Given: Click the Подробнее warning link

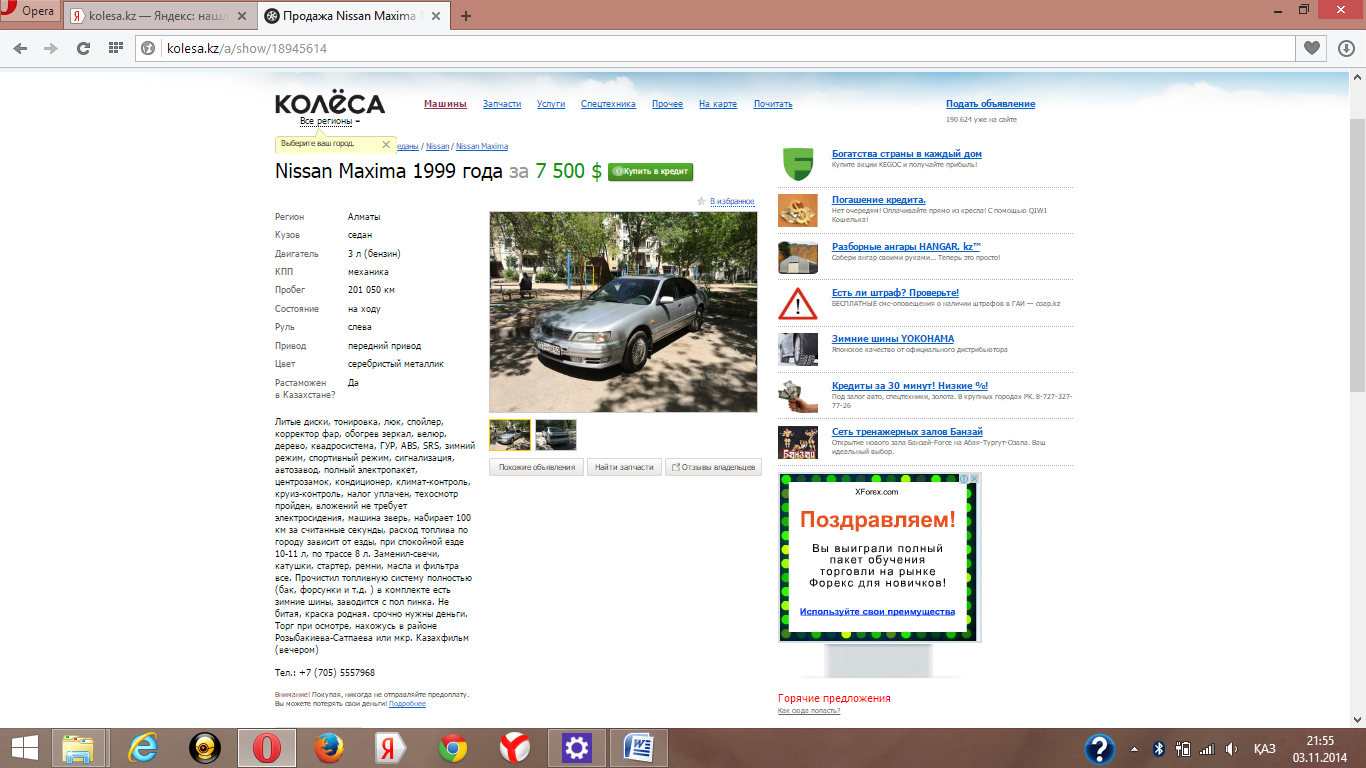Looking at the screenshot, I should pos(407,704).
